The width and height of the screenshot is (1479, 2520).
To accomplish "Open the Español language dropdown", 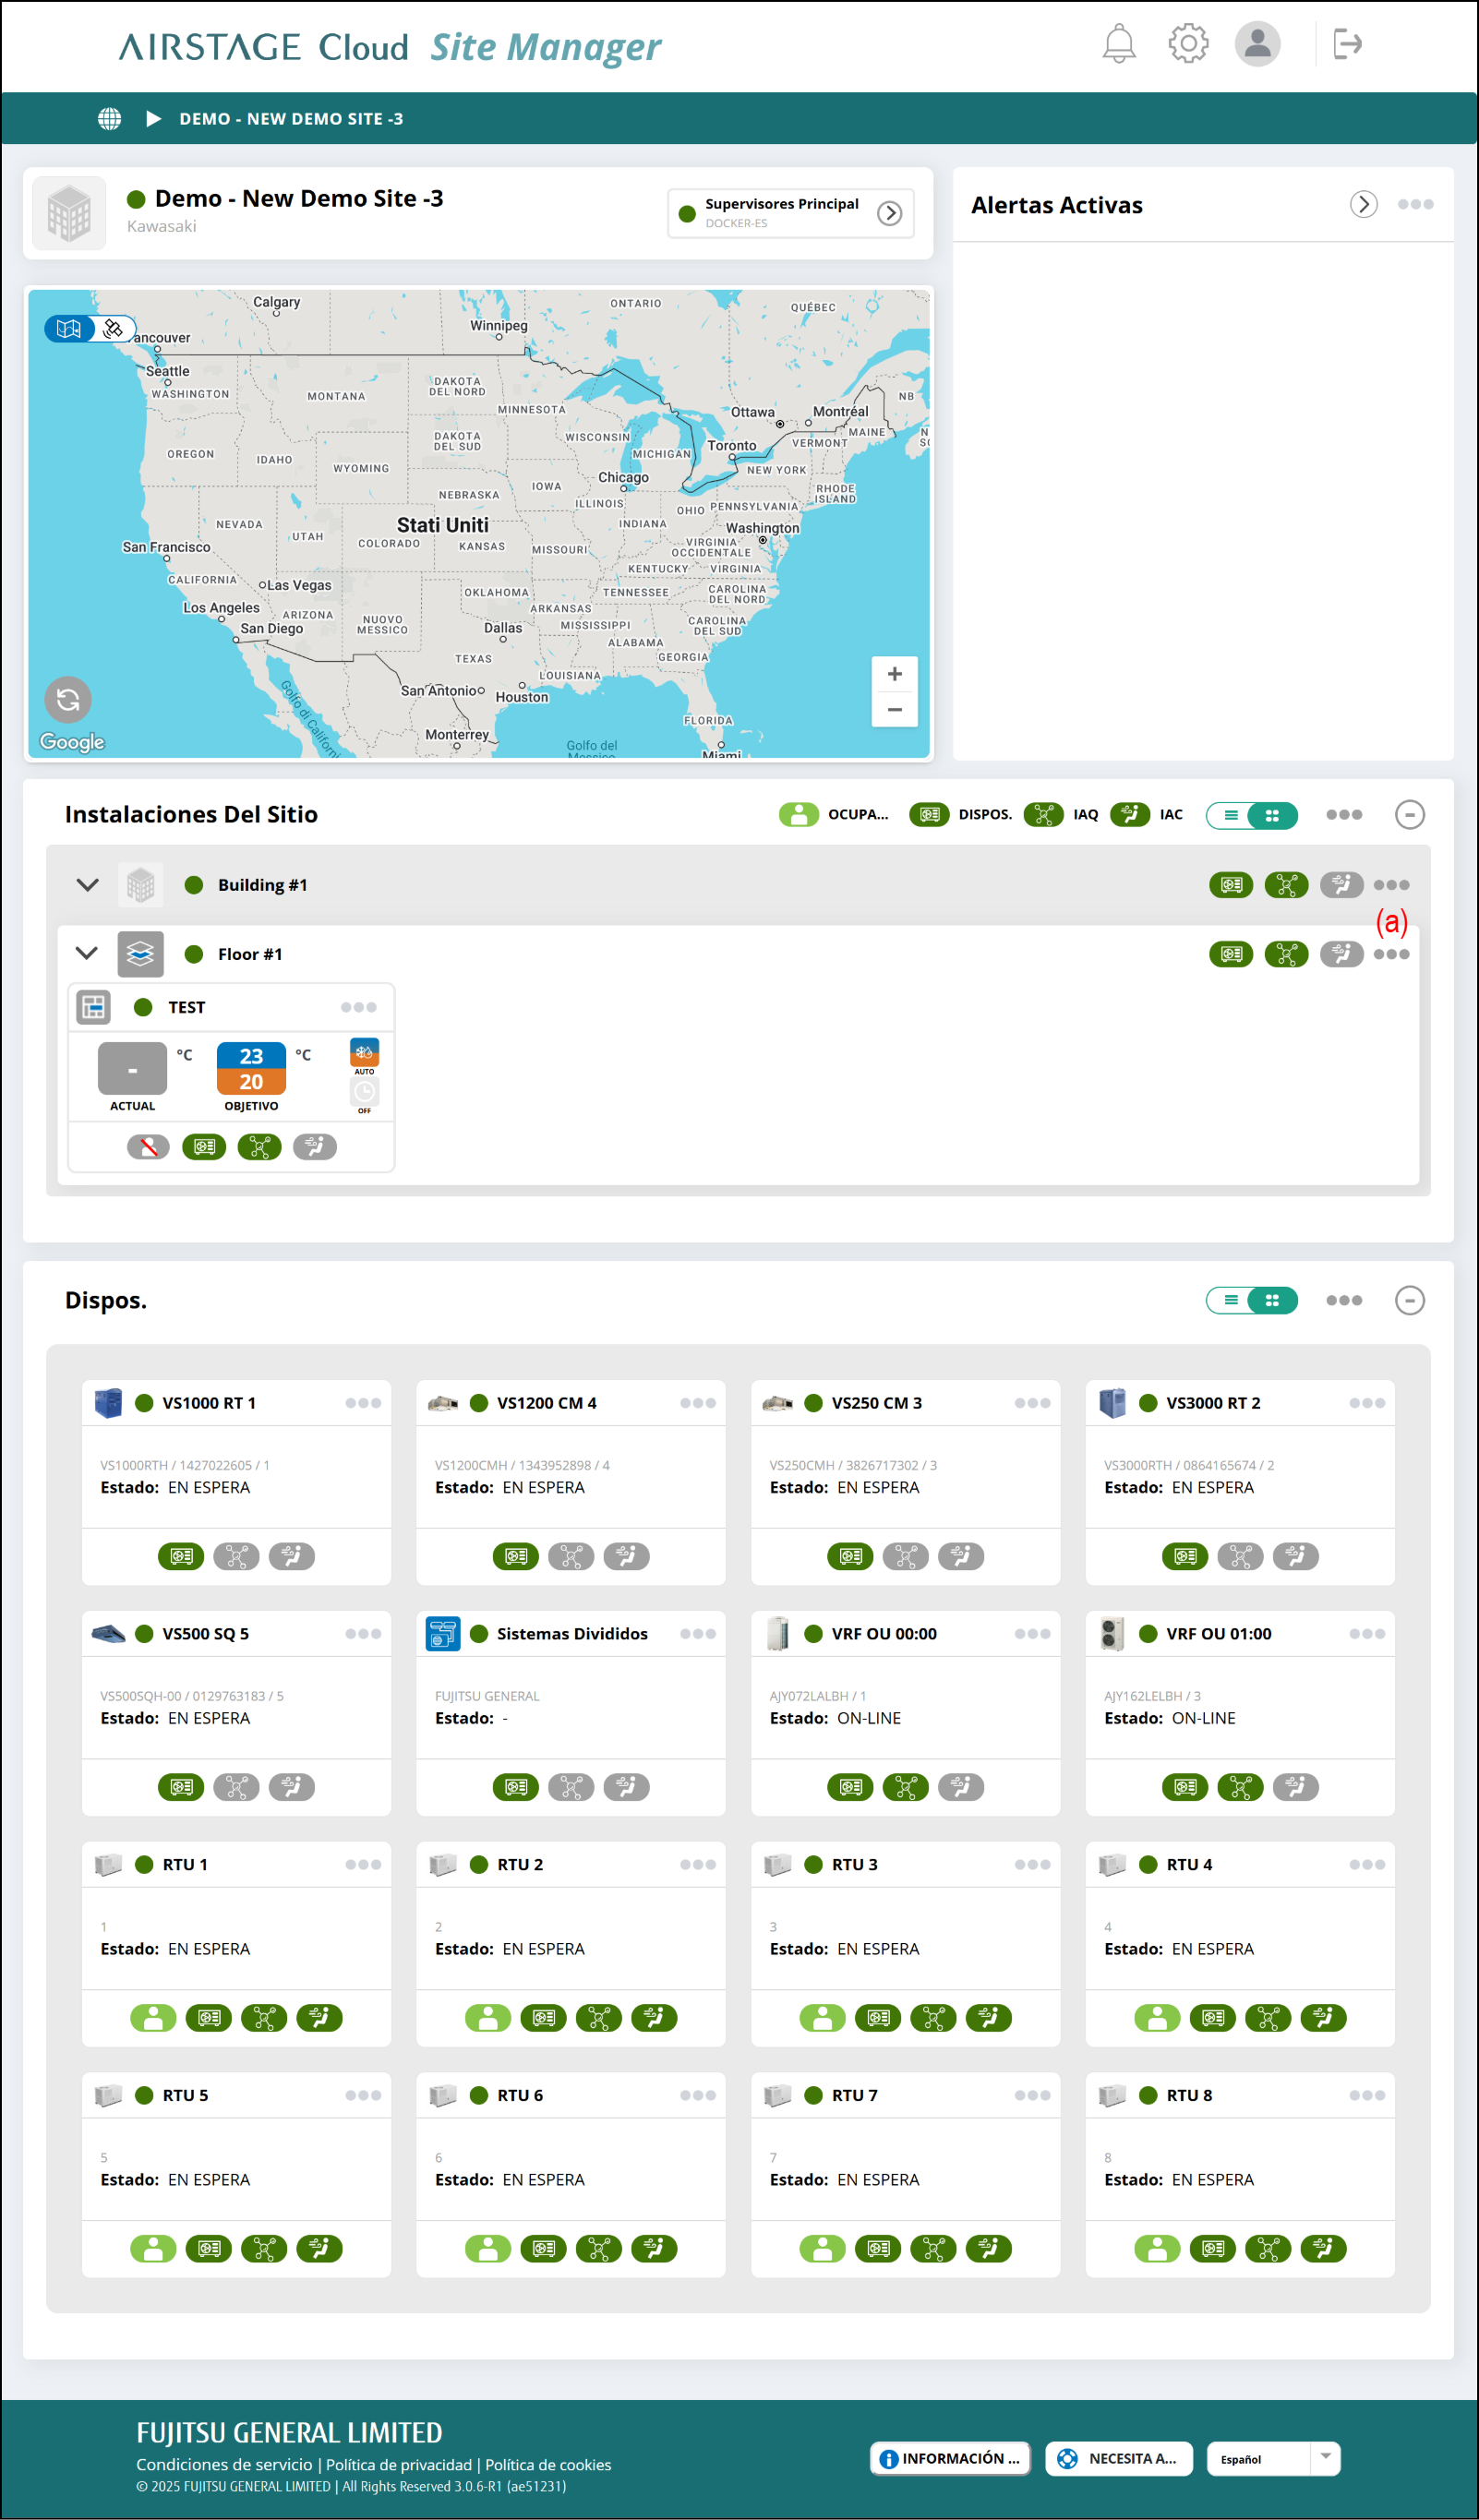I will (1324, 2458).
